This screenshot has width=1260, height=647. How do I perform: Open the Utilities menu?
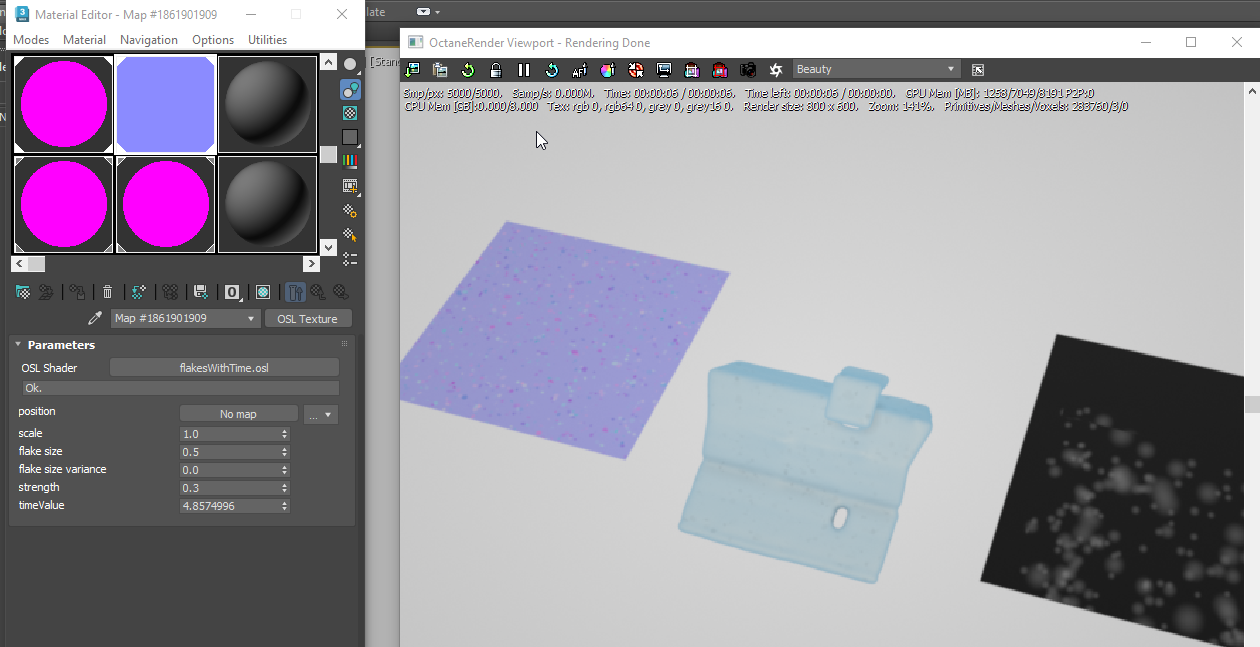(268, 40)
